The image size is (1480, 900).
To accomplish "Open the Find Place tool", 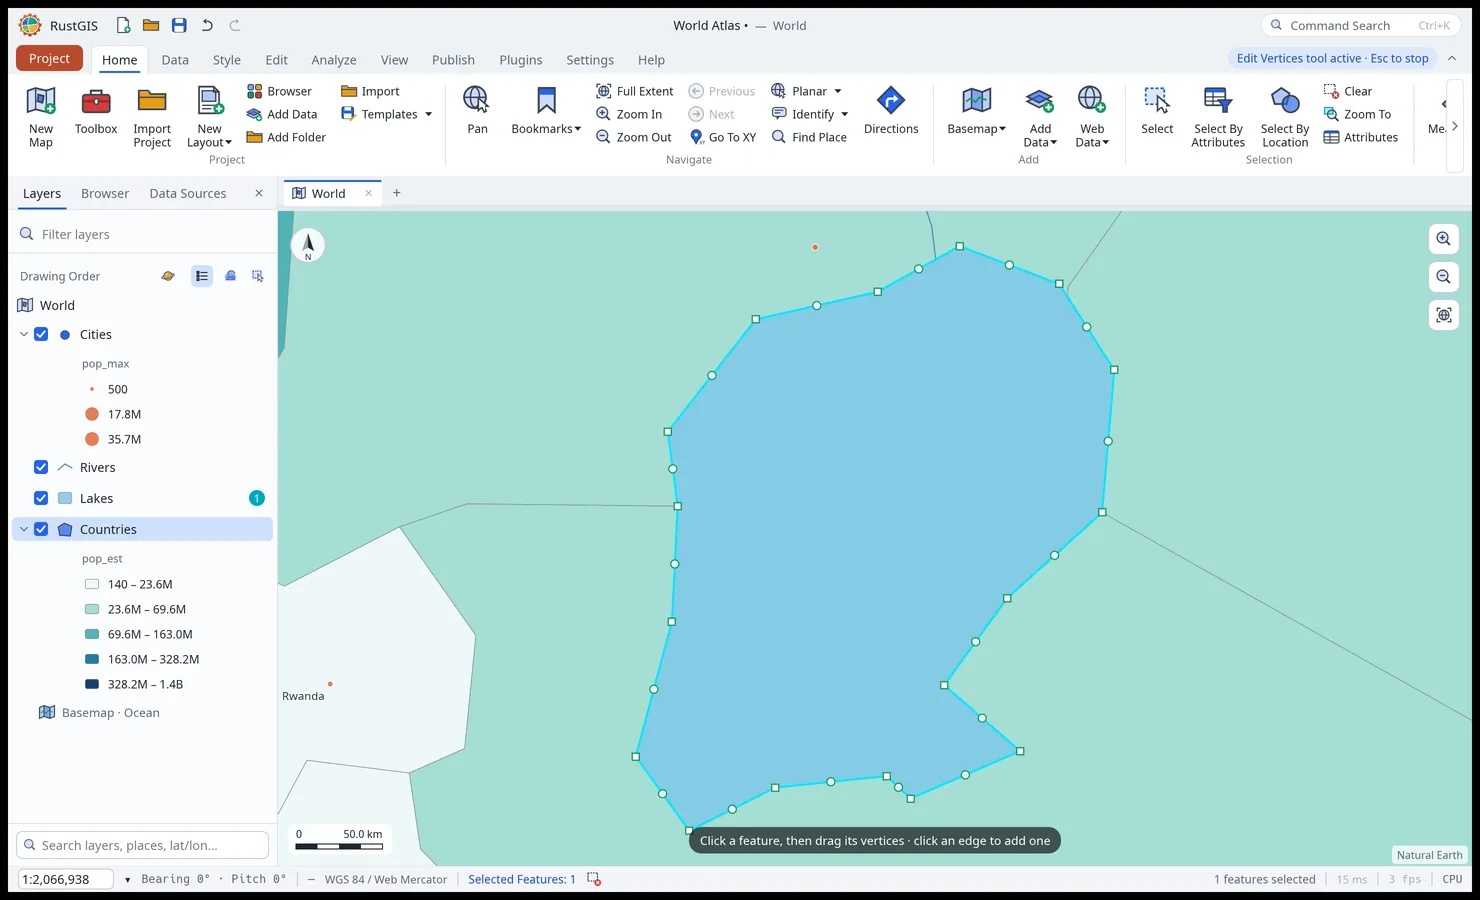I will click(x=809, y=137).
